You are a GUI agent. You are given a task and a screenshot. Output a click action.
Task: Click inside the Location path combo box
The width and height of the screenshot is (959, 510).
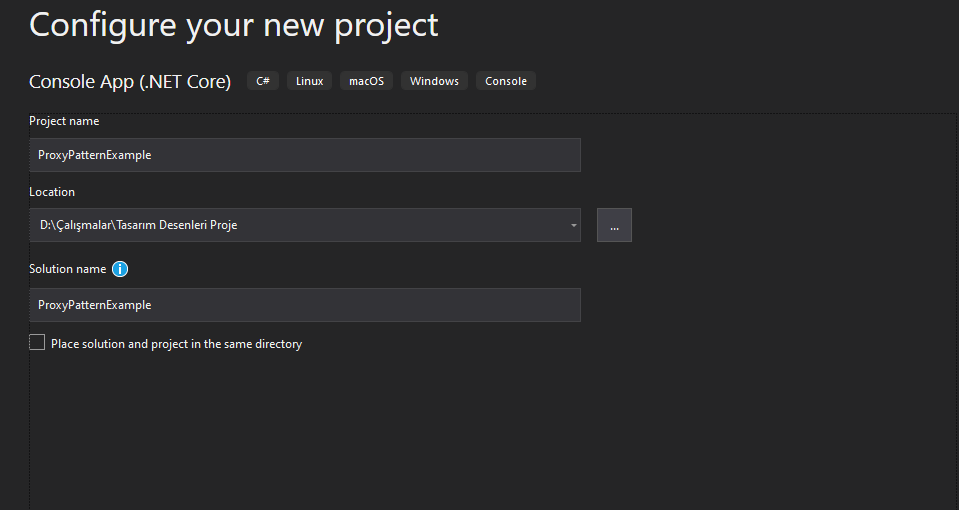305,225
